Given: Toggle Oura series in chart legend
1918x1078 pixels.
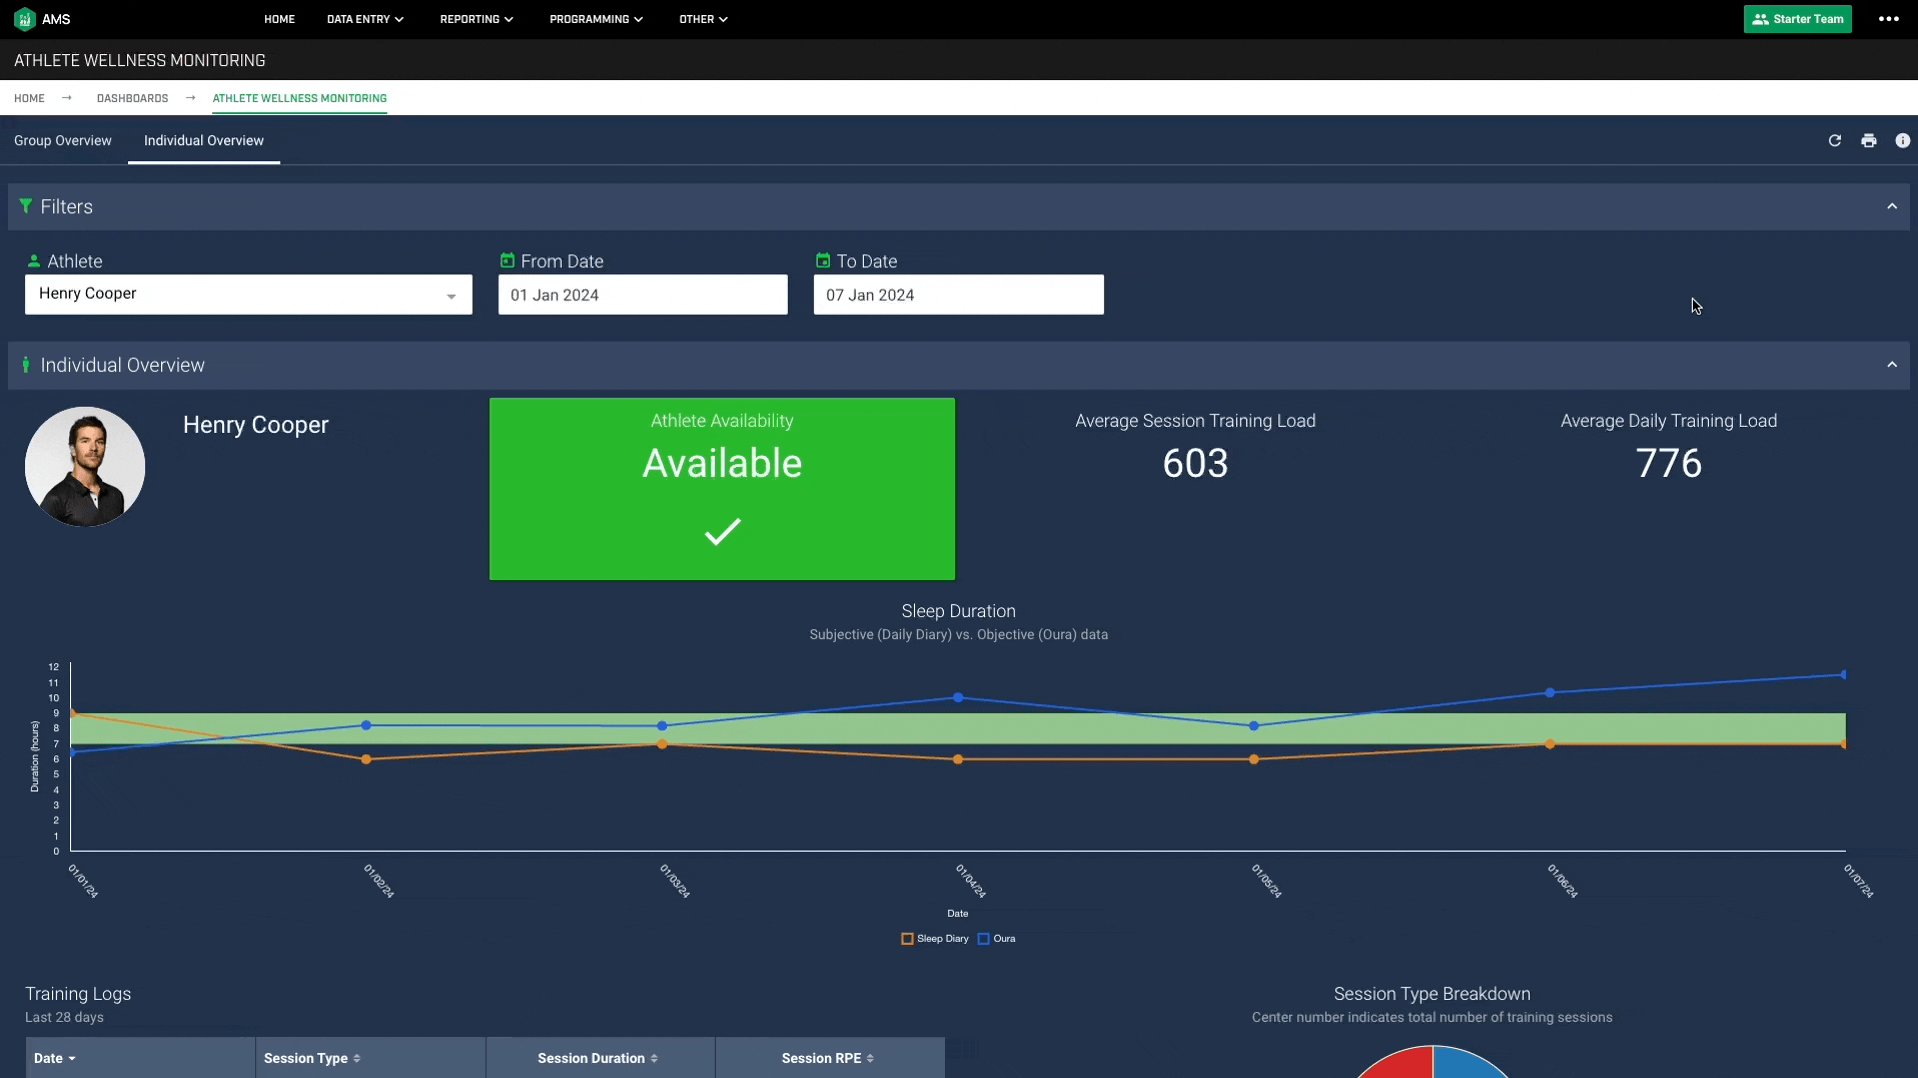Looking at the screenshot, I should (997, 939).
